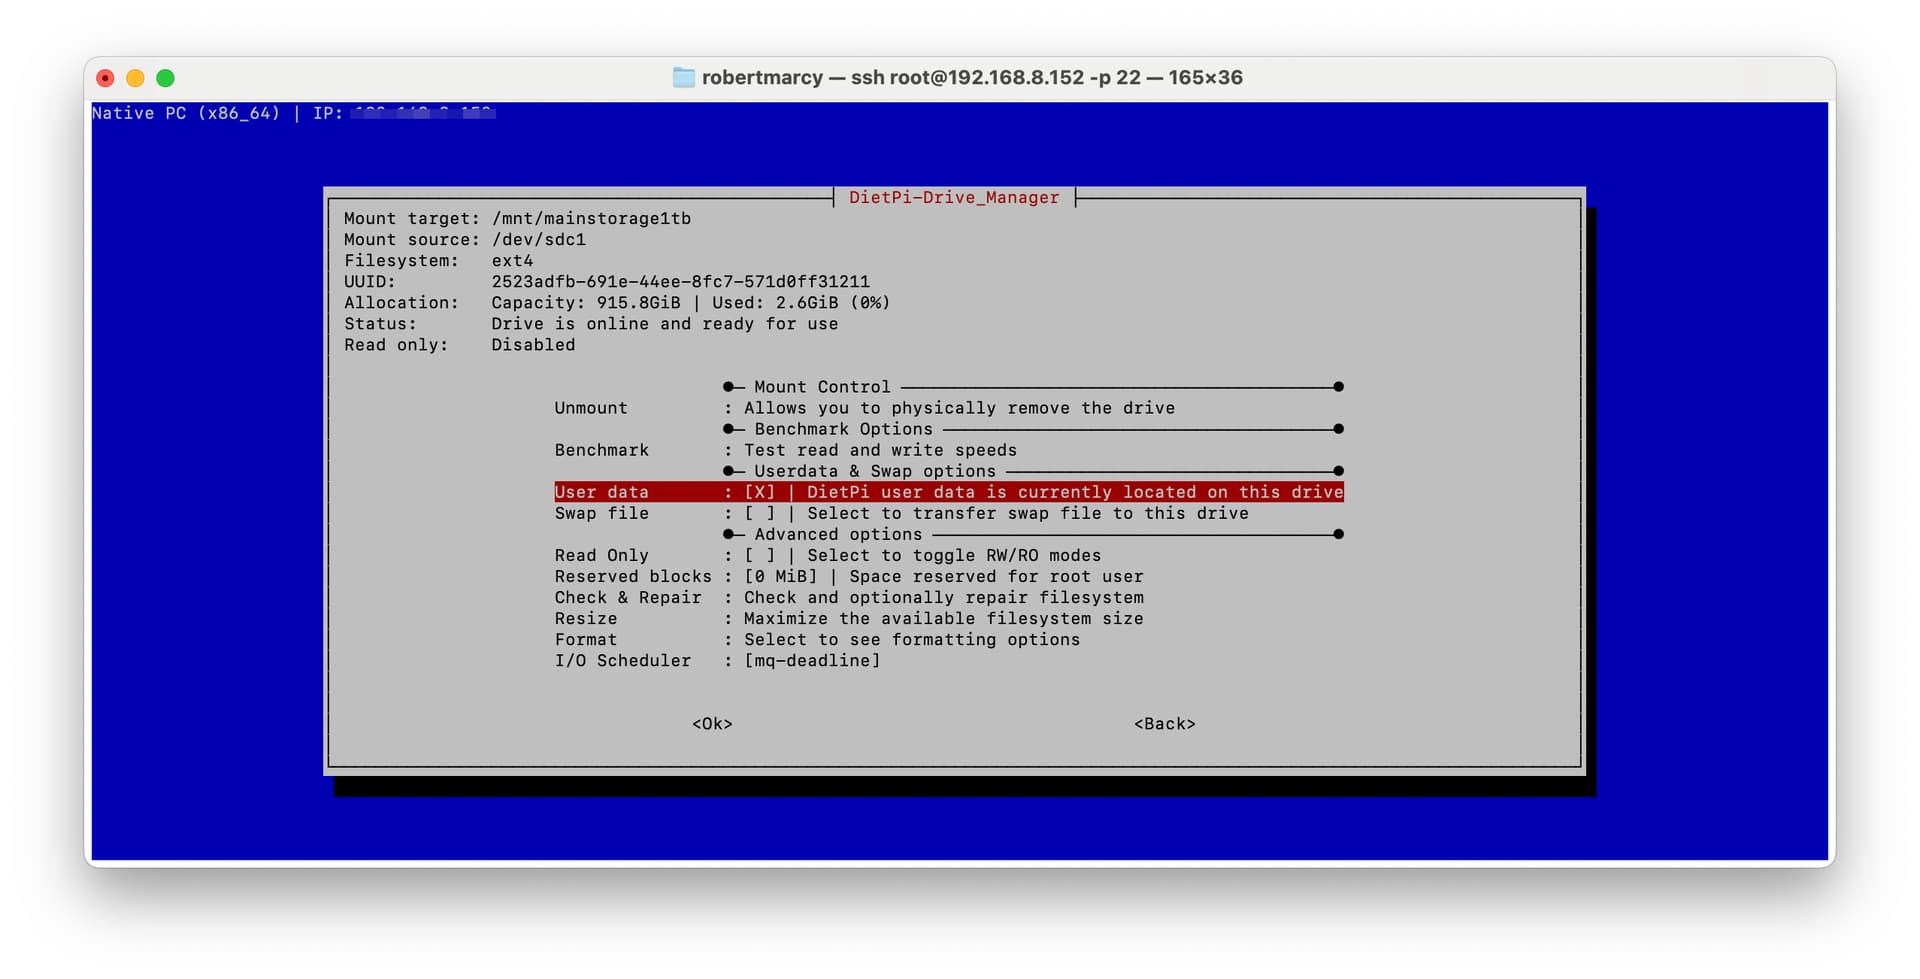Maximize the window with green button

[x=166, y=78]
